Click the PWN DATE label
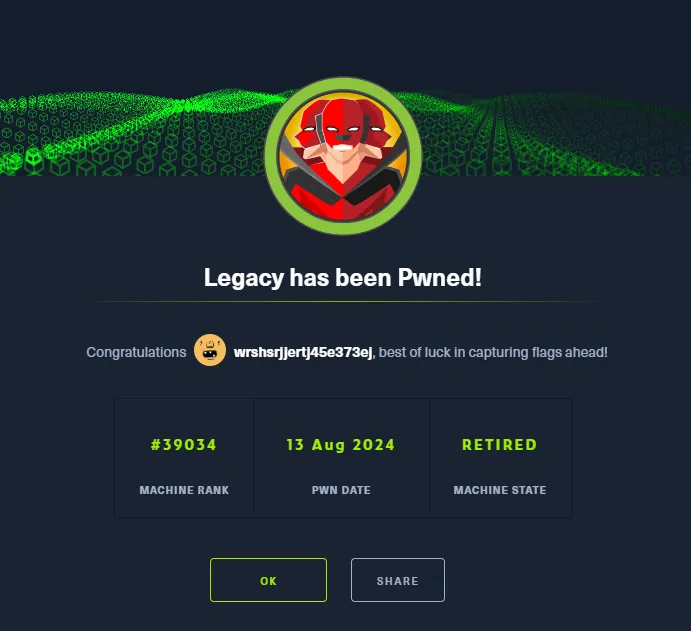This screenshot has width=691, height=631. click(x=341, y=490)
